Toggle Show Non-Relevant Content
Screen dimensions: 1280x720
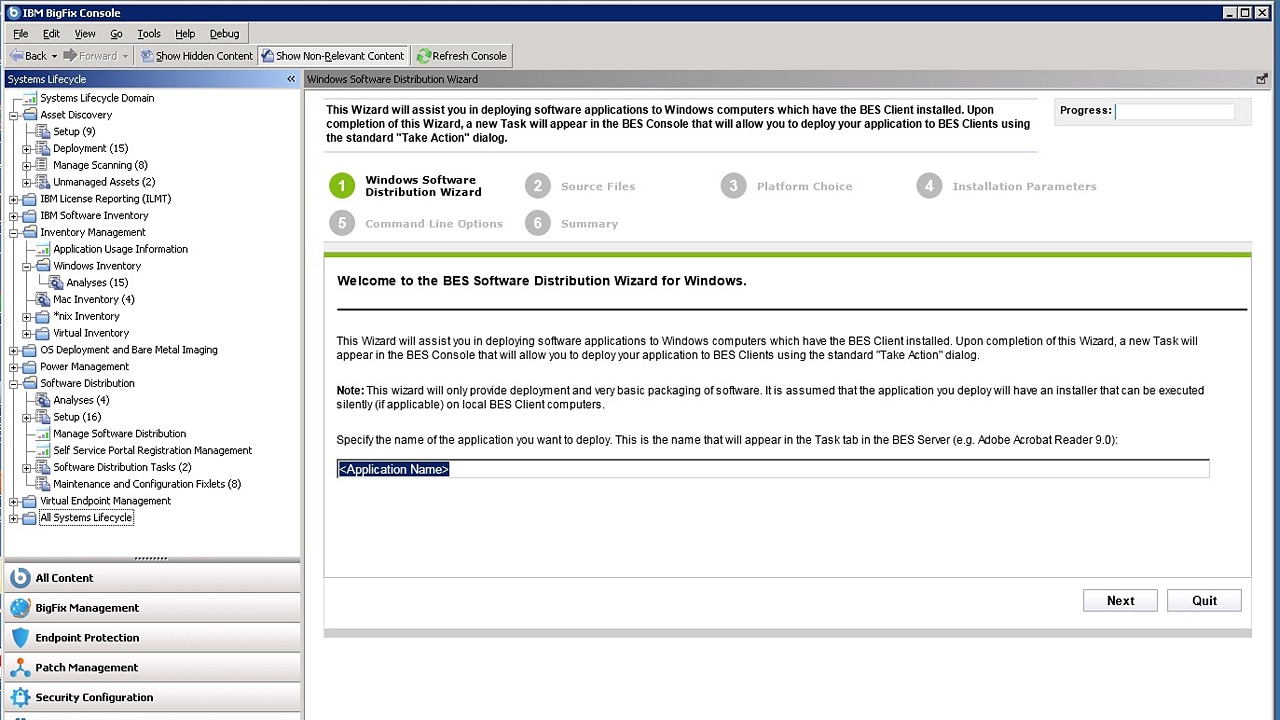click(x=333, y=56)
